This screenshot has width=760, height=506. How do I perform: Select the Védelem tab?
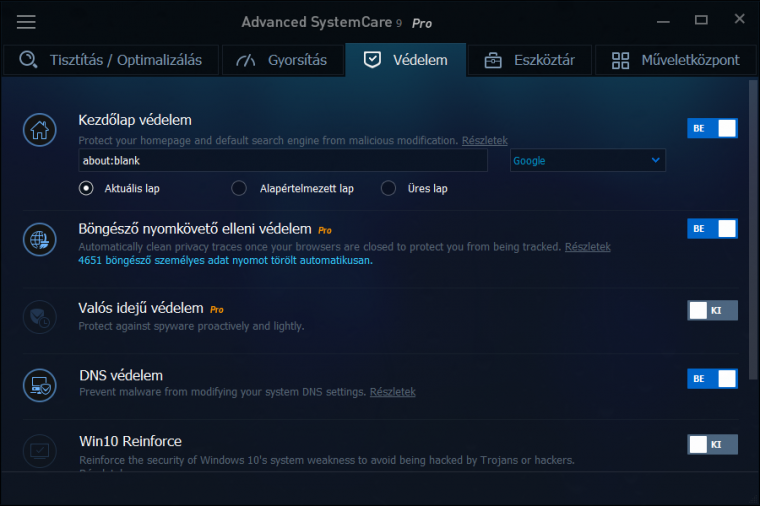(406, 60)
